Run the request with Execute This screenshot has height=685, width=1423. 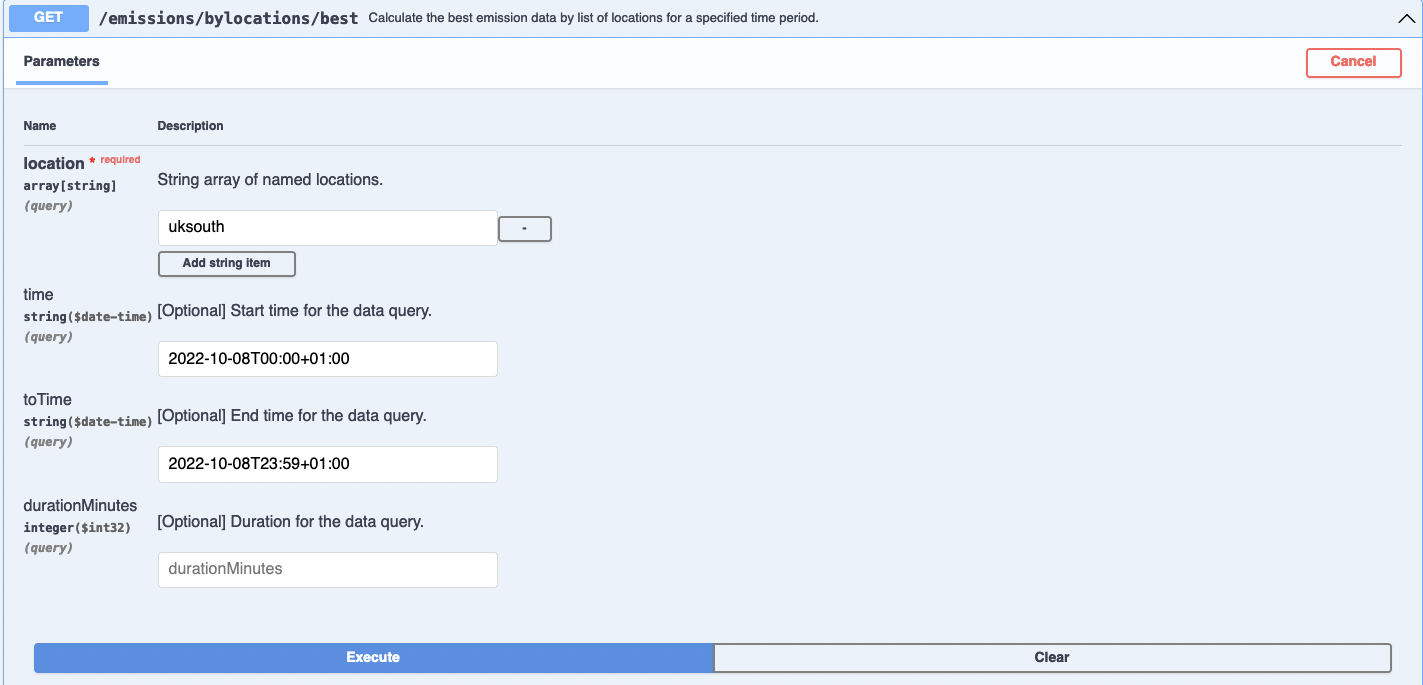(373, 658)
